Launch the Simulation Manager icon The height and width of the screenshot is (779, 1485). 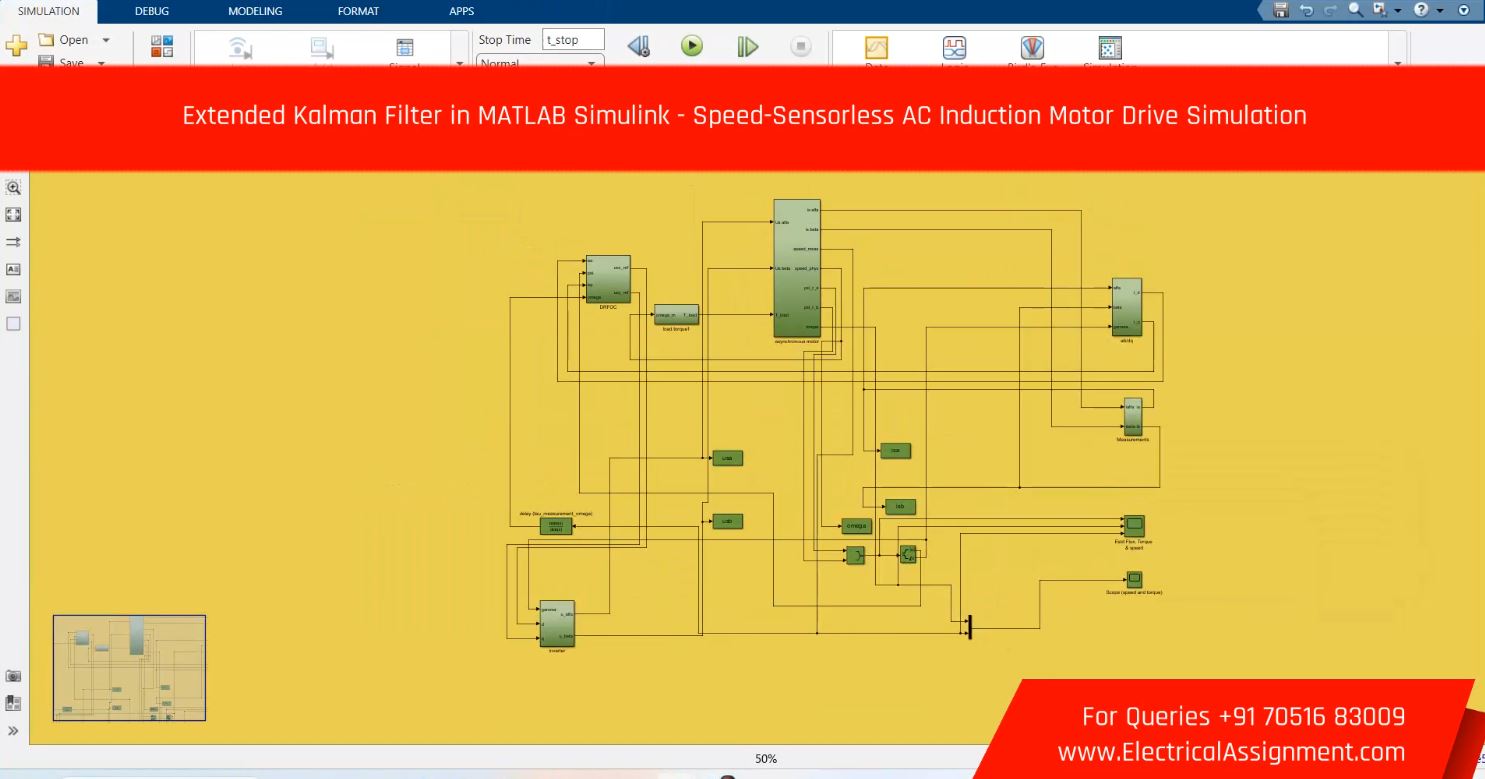tap(1110, 48)
